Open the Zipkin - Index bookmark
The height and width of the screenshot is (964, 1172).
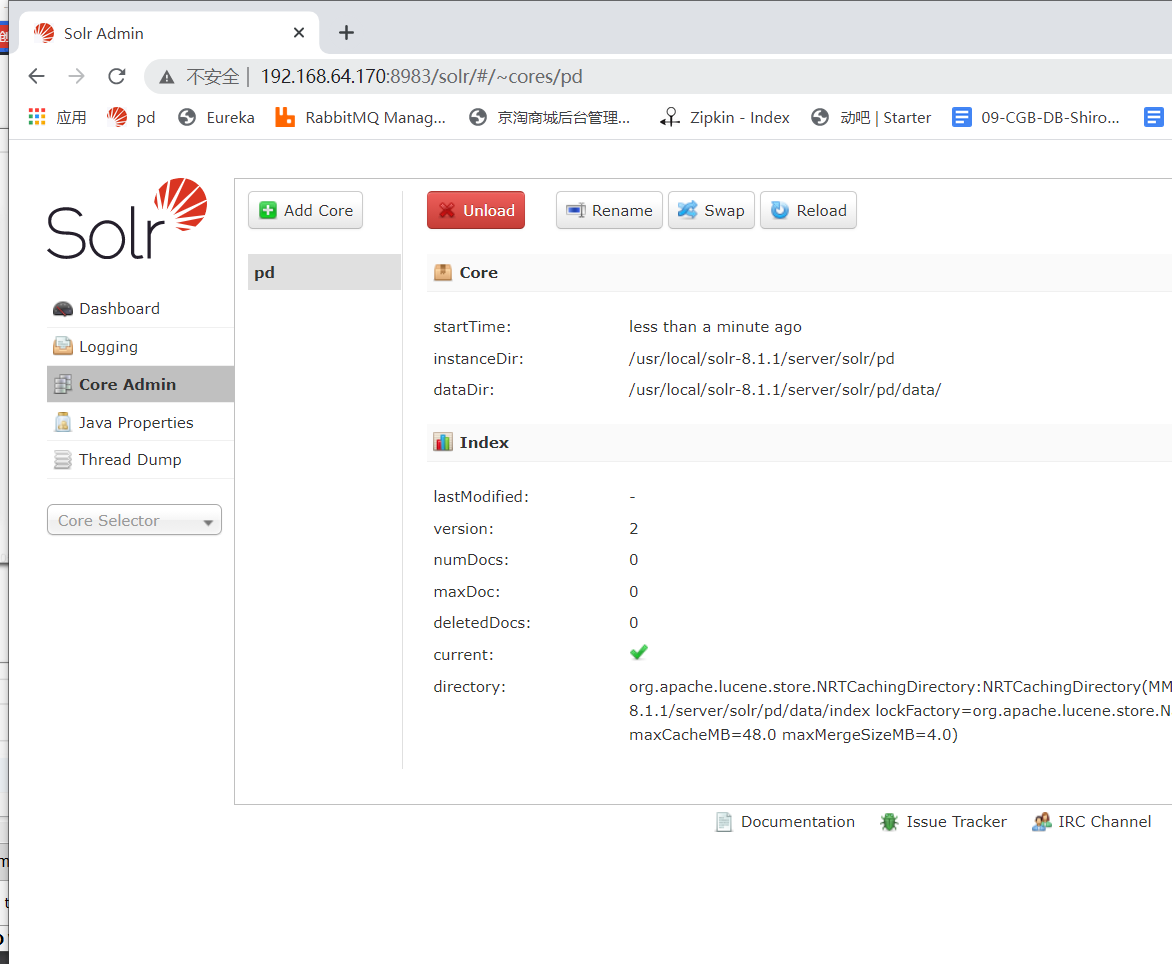725,117
